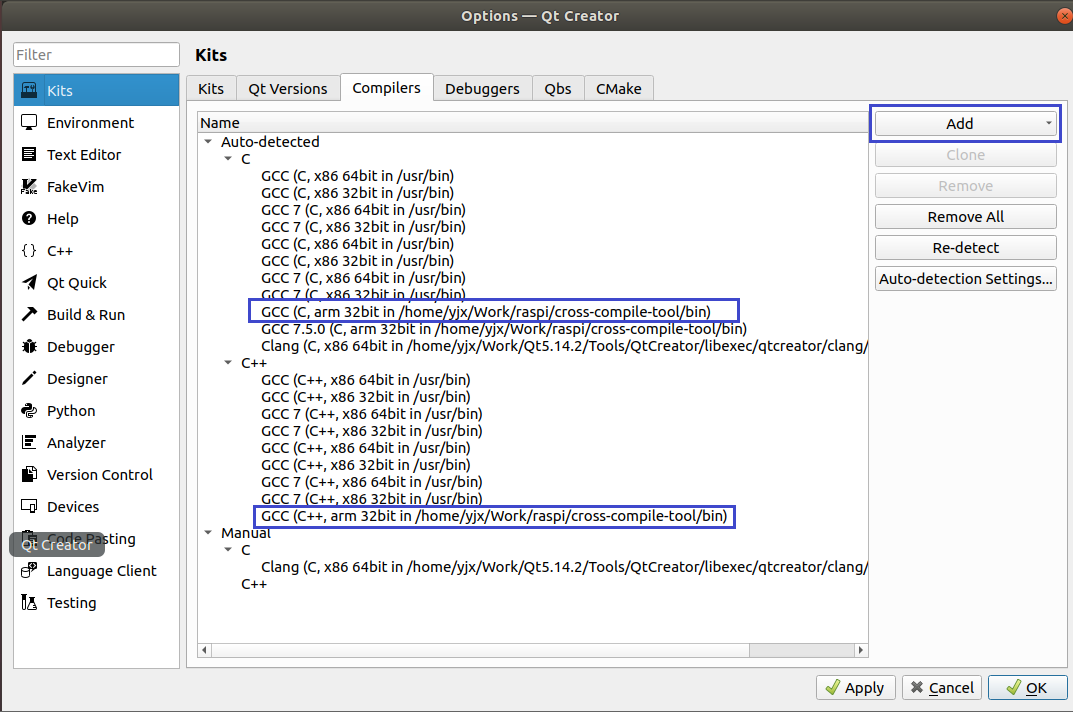
Task: Click the horizontal scrollbar thumb in compiler list
Action: 480,650
